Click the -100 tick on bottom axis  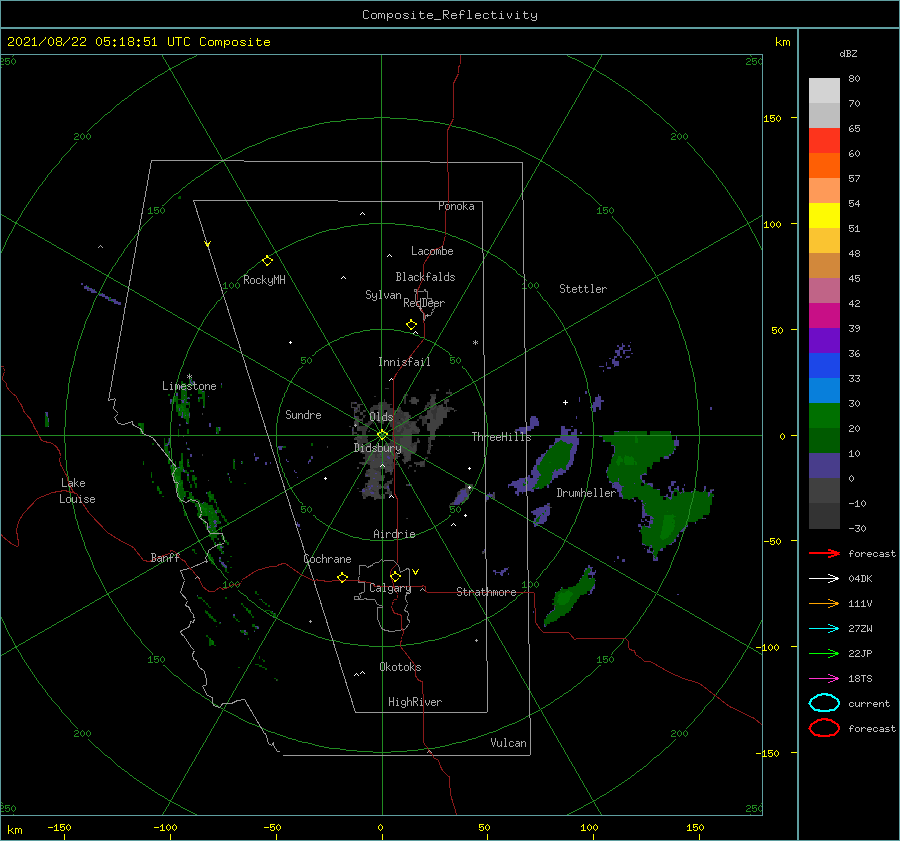click(165, 827)
